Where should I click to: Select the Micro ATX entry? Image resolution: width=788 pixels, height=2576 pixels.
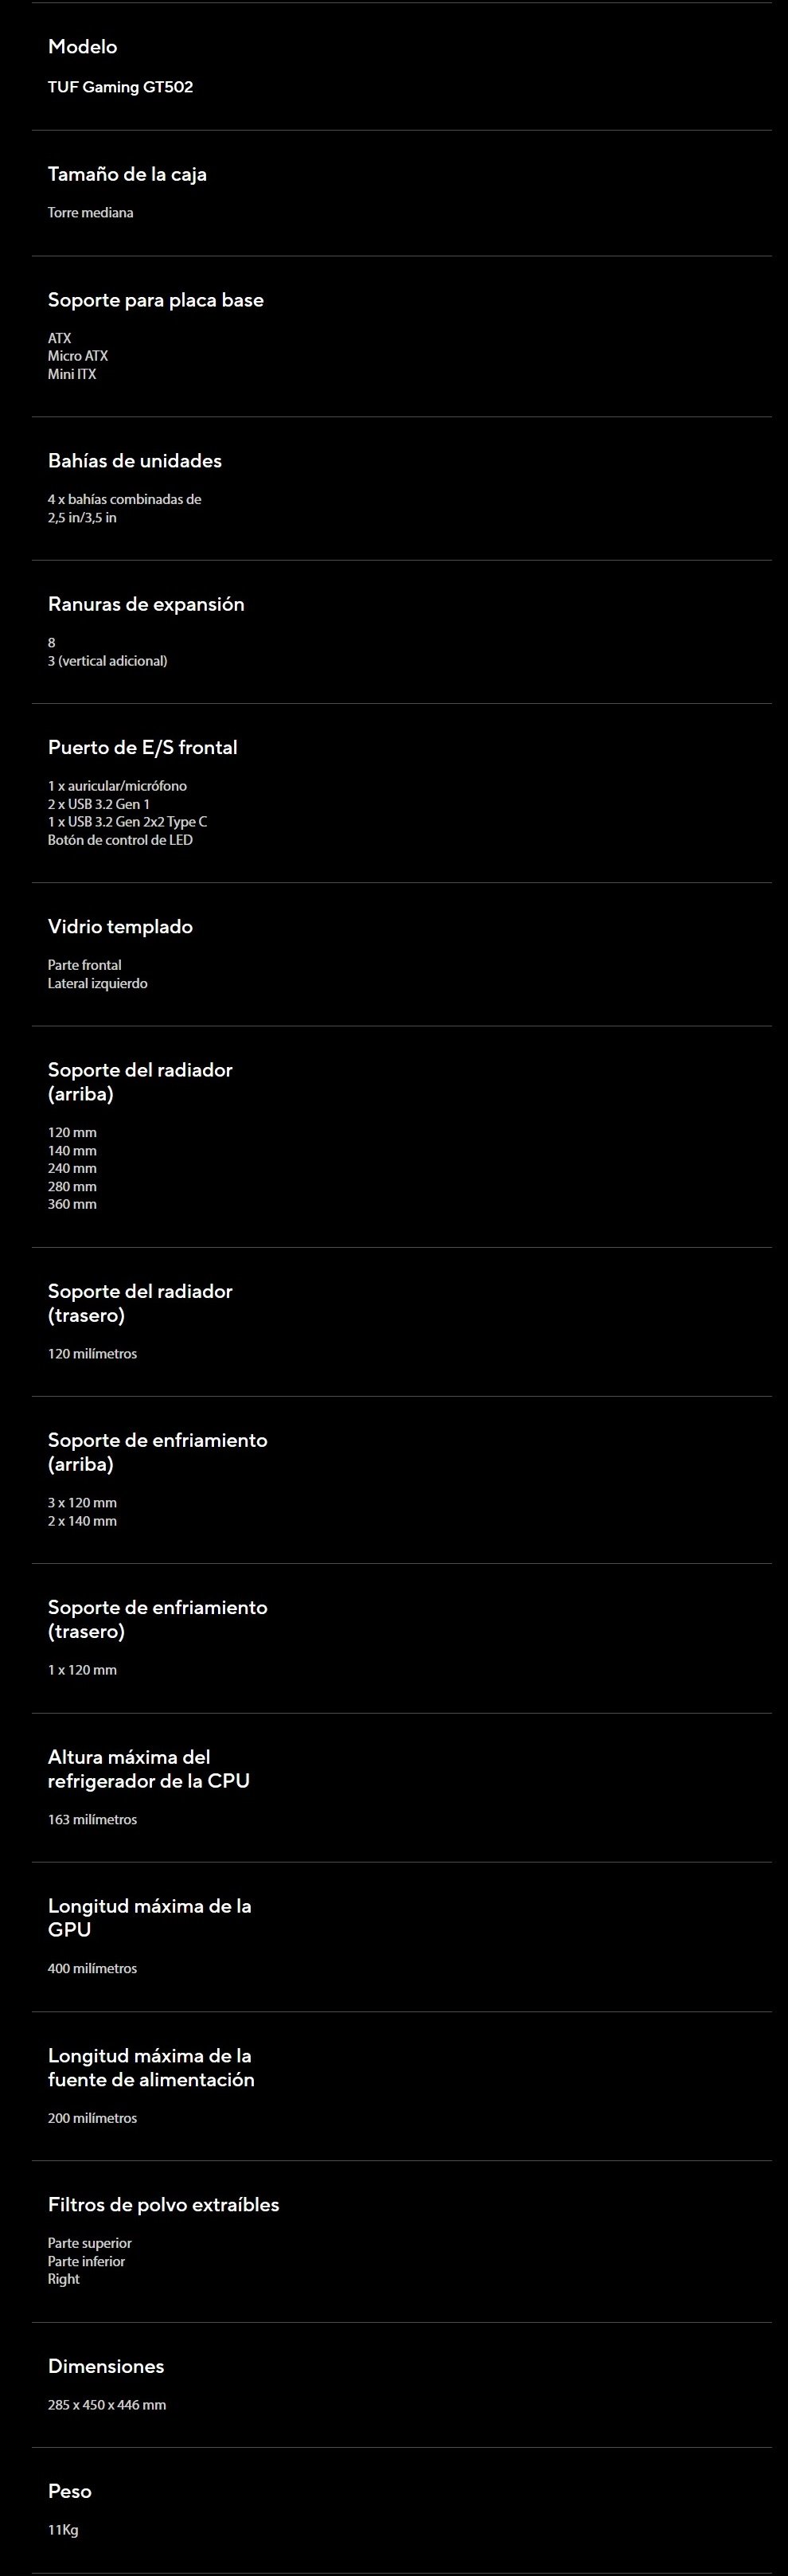point(77,356)
